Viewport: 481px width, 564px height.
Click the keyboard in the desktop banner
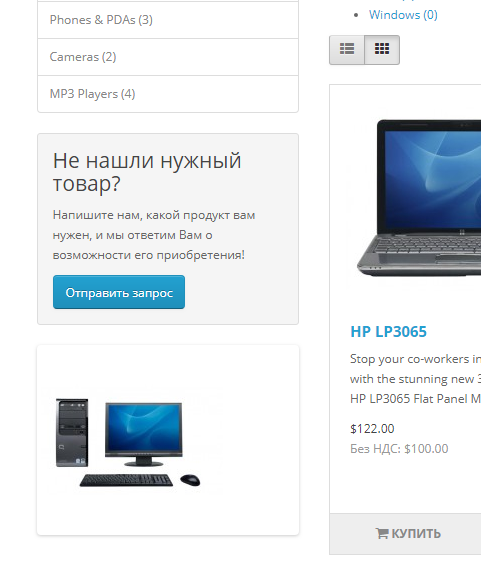126,480
